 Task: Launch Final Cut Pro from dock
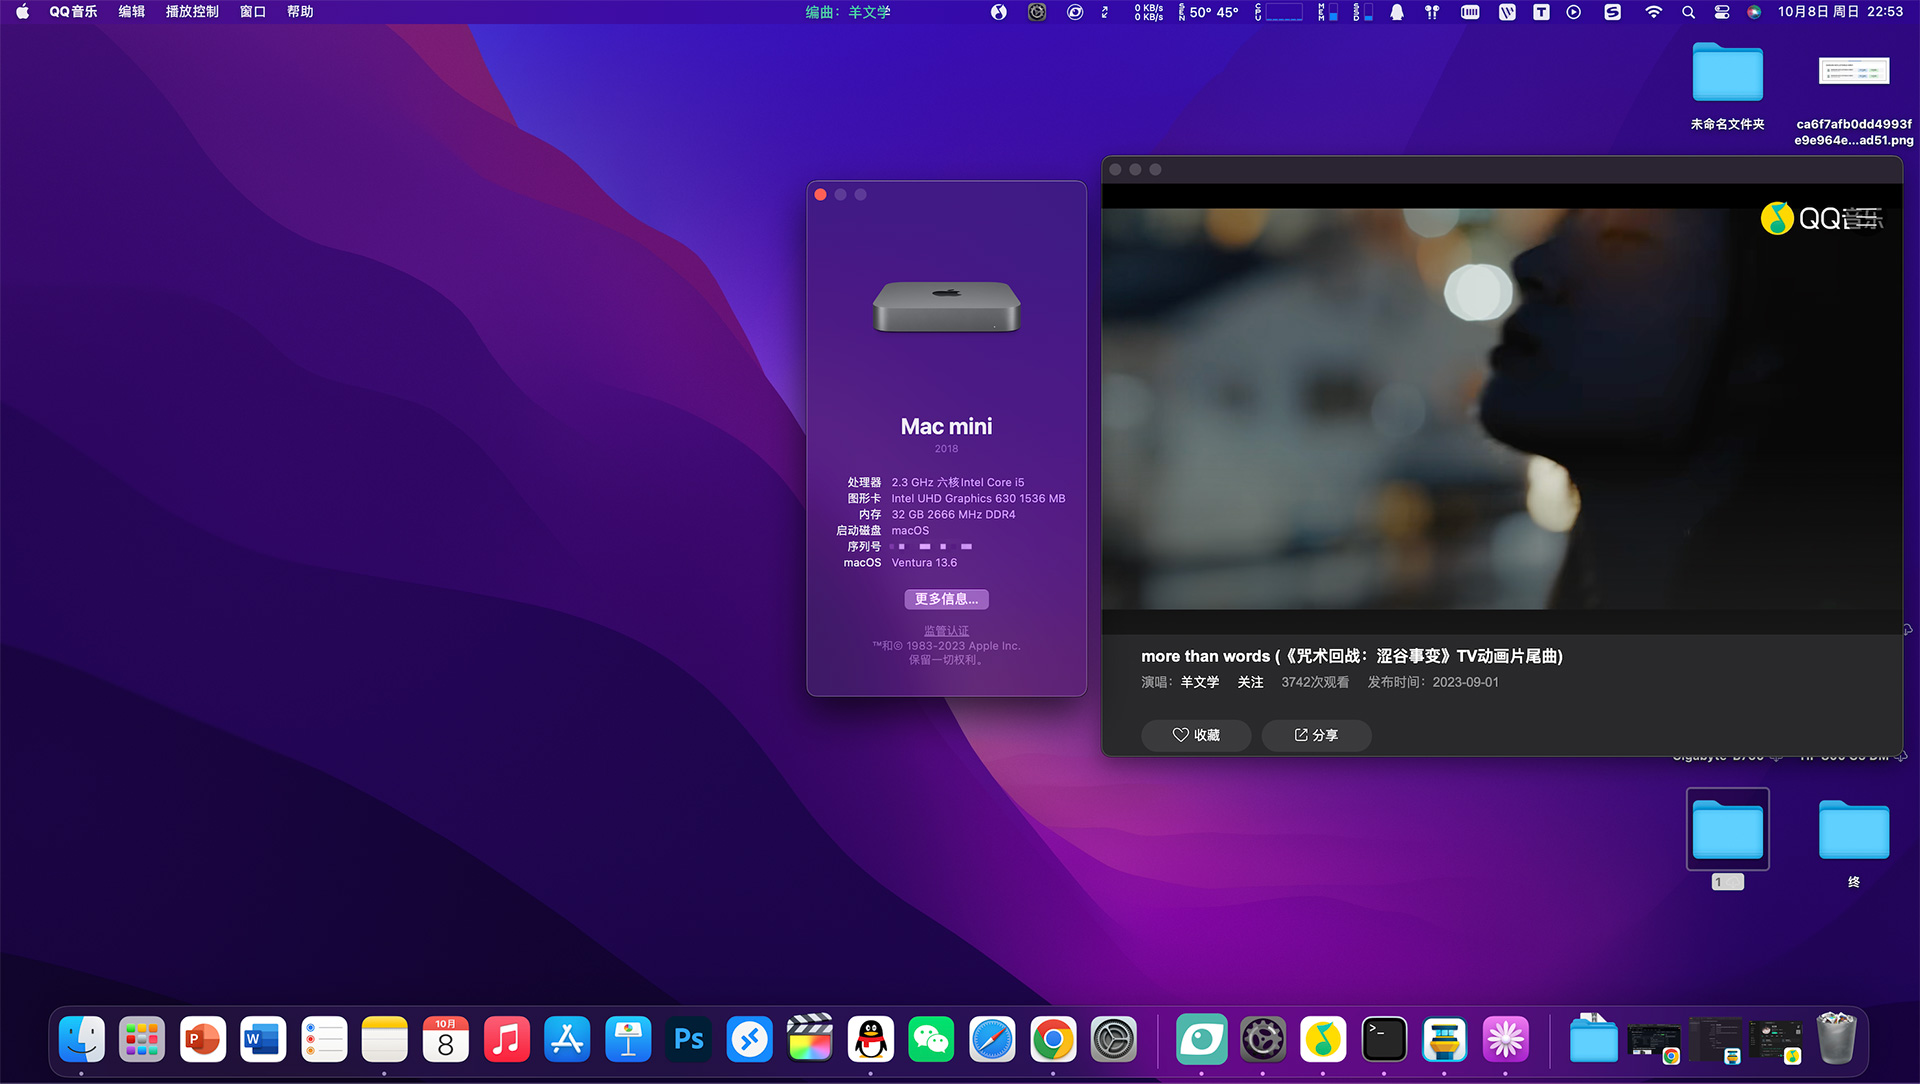click(x=810, y=1040)
